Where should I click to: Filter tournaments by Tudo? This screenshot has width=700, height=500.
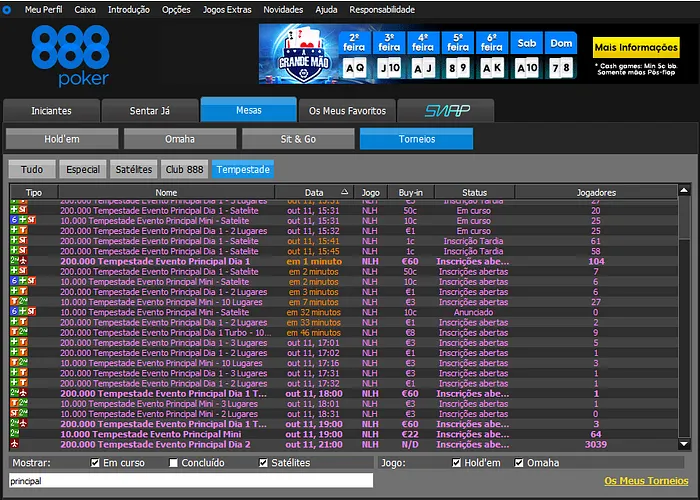tap(32, 169)
